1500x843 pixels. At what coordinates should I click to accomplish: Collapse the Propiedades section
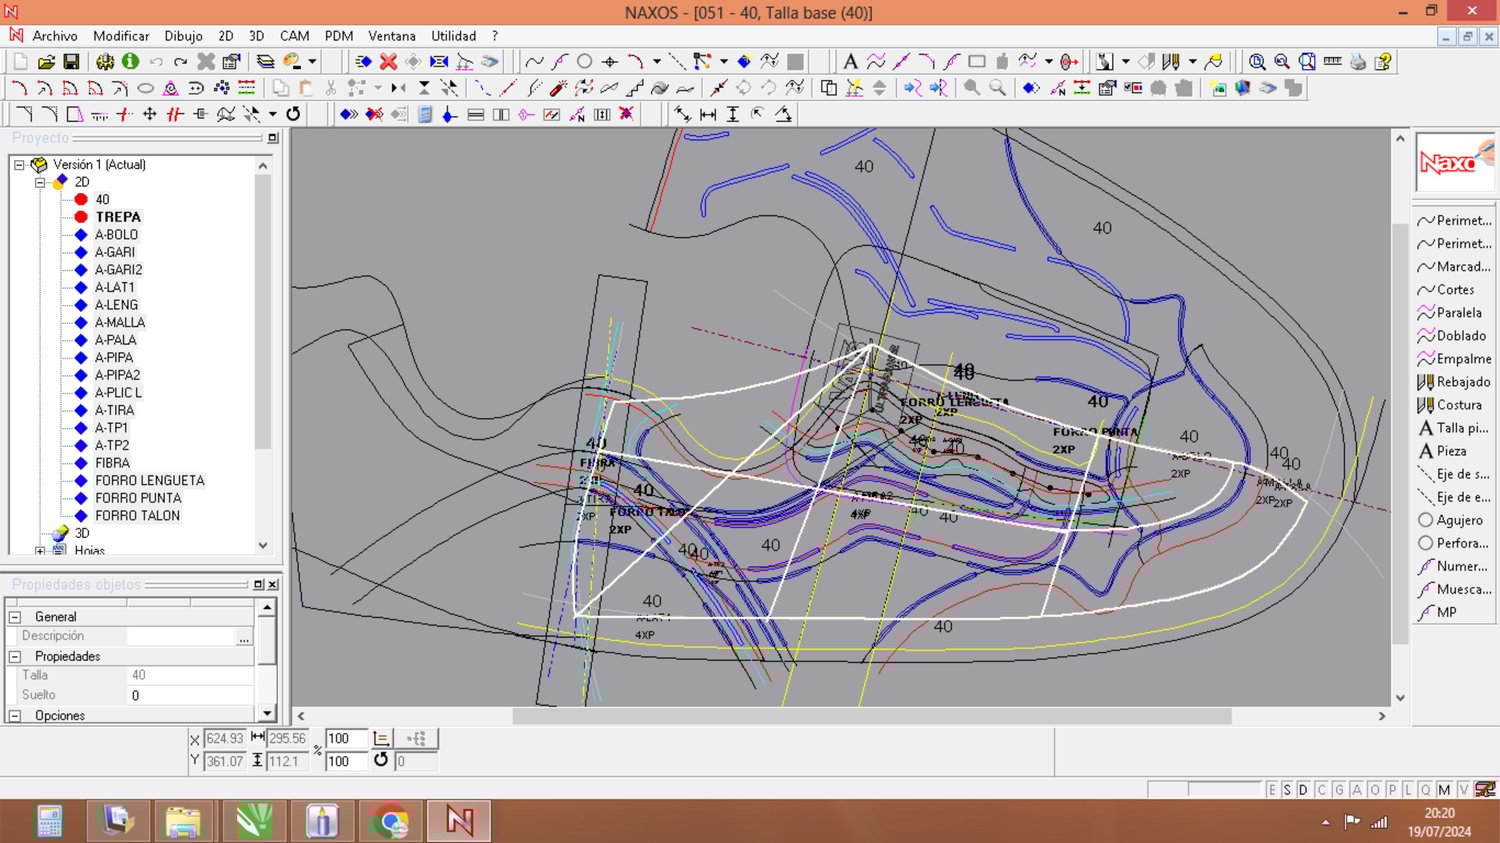tap(15, 657)
